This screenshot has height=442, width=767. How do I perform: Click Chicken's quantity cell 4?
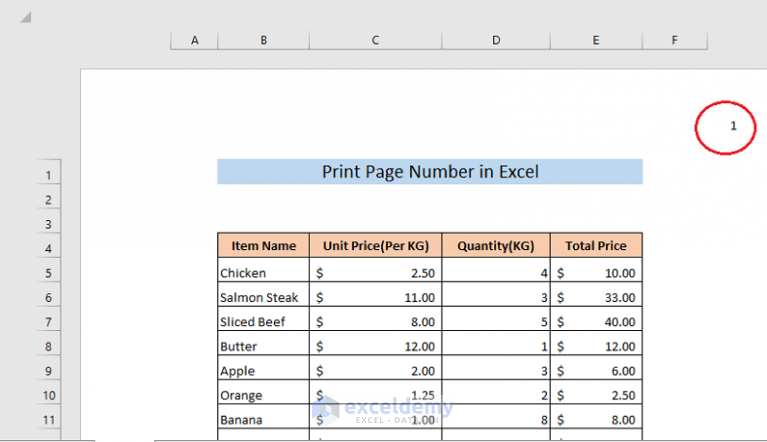click(x=496, y=270)
